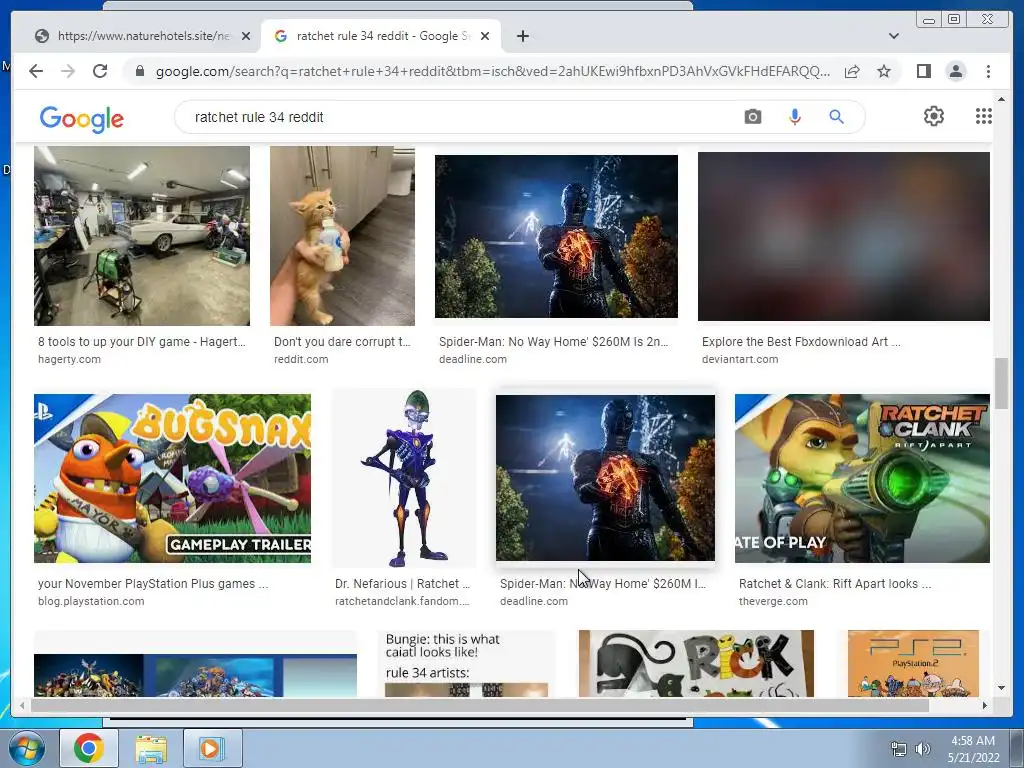
Task: Open 'Ratchet & Clank: Rift Apart looks' link
Action: coord(835,584)
